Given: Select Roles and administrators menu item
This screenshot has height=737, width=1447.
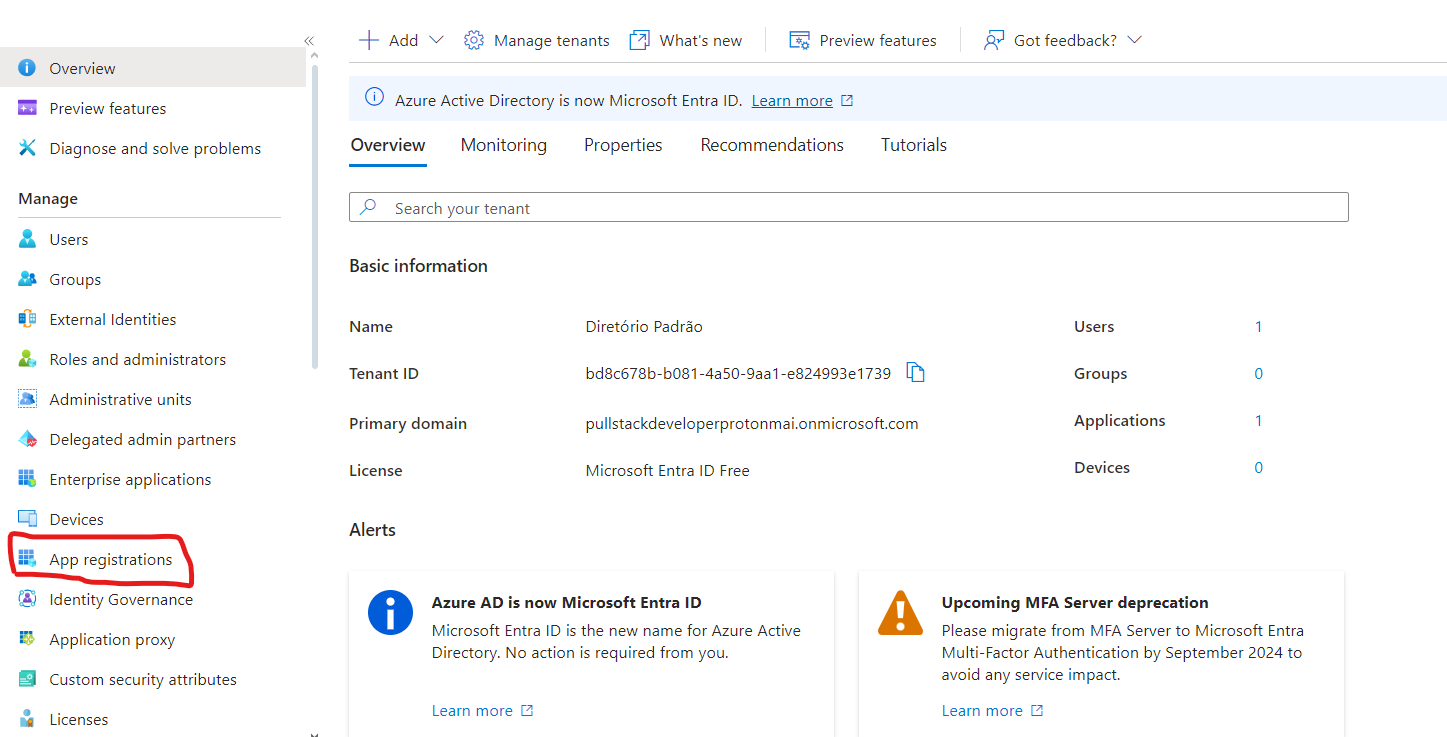Looking at the screenshot, I should point(138,359).
